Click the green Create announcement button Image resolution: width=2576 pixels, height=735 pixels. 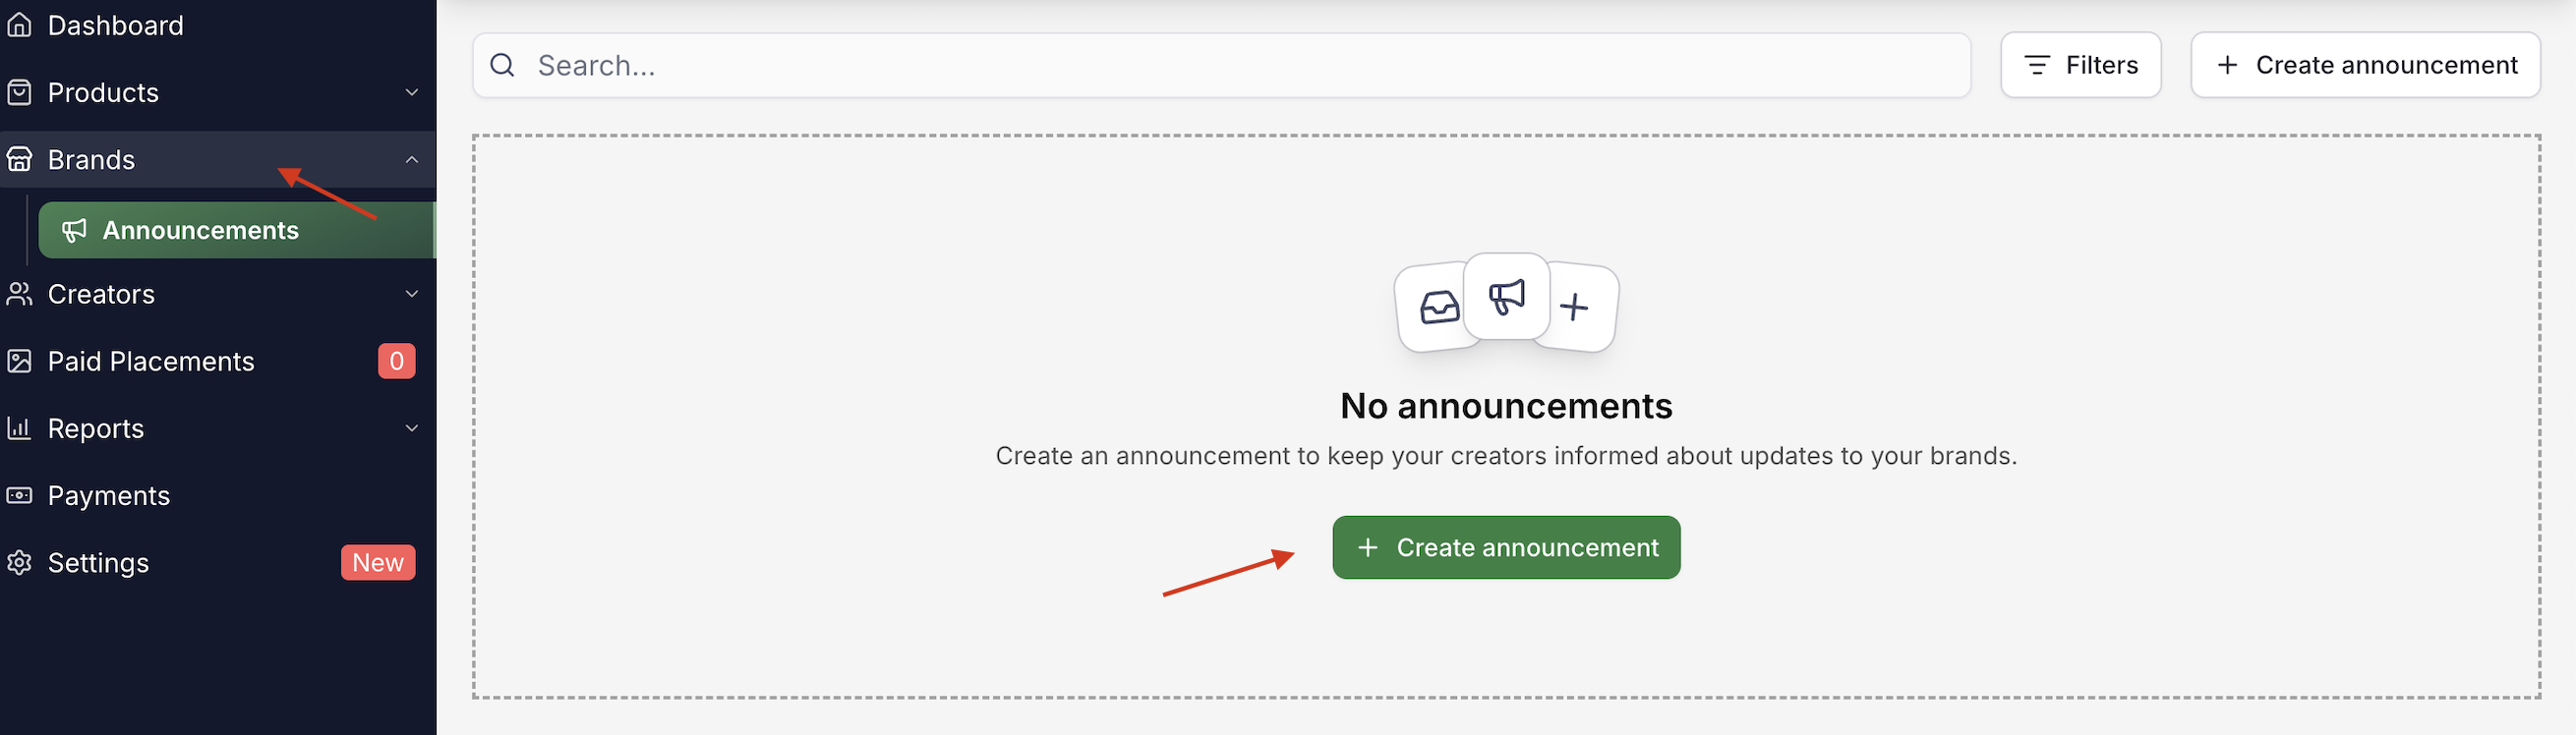point(1506,548)
